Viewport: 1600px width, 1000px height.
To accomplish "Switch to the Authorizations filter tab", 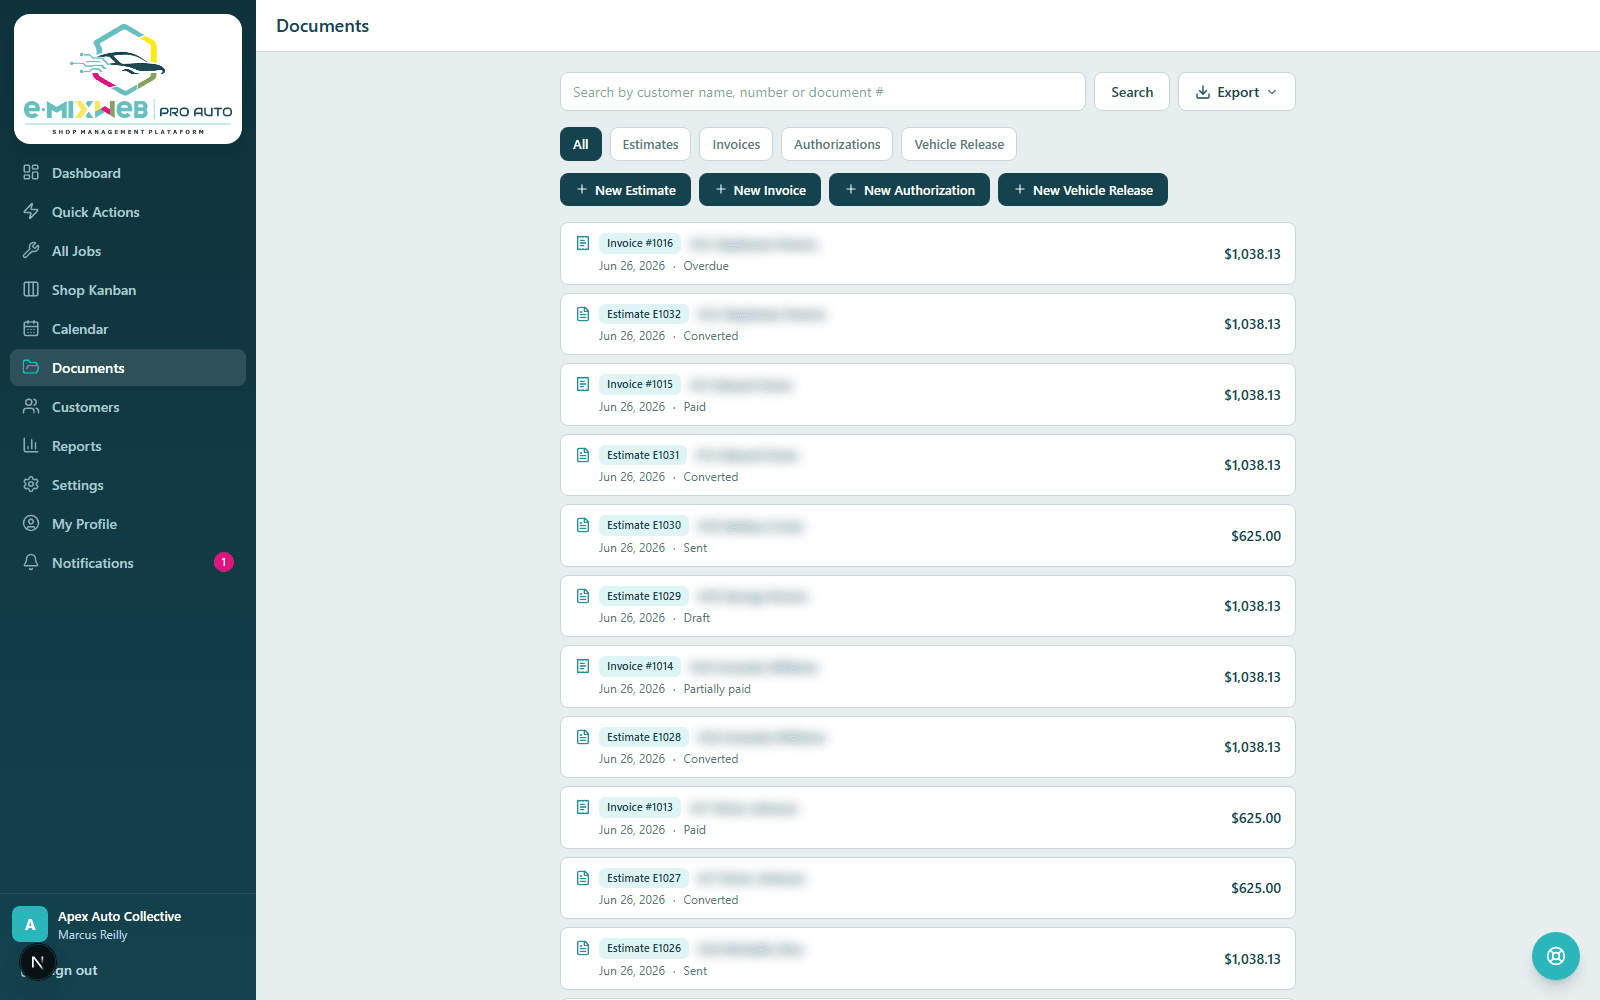I will tap(837, 144).
